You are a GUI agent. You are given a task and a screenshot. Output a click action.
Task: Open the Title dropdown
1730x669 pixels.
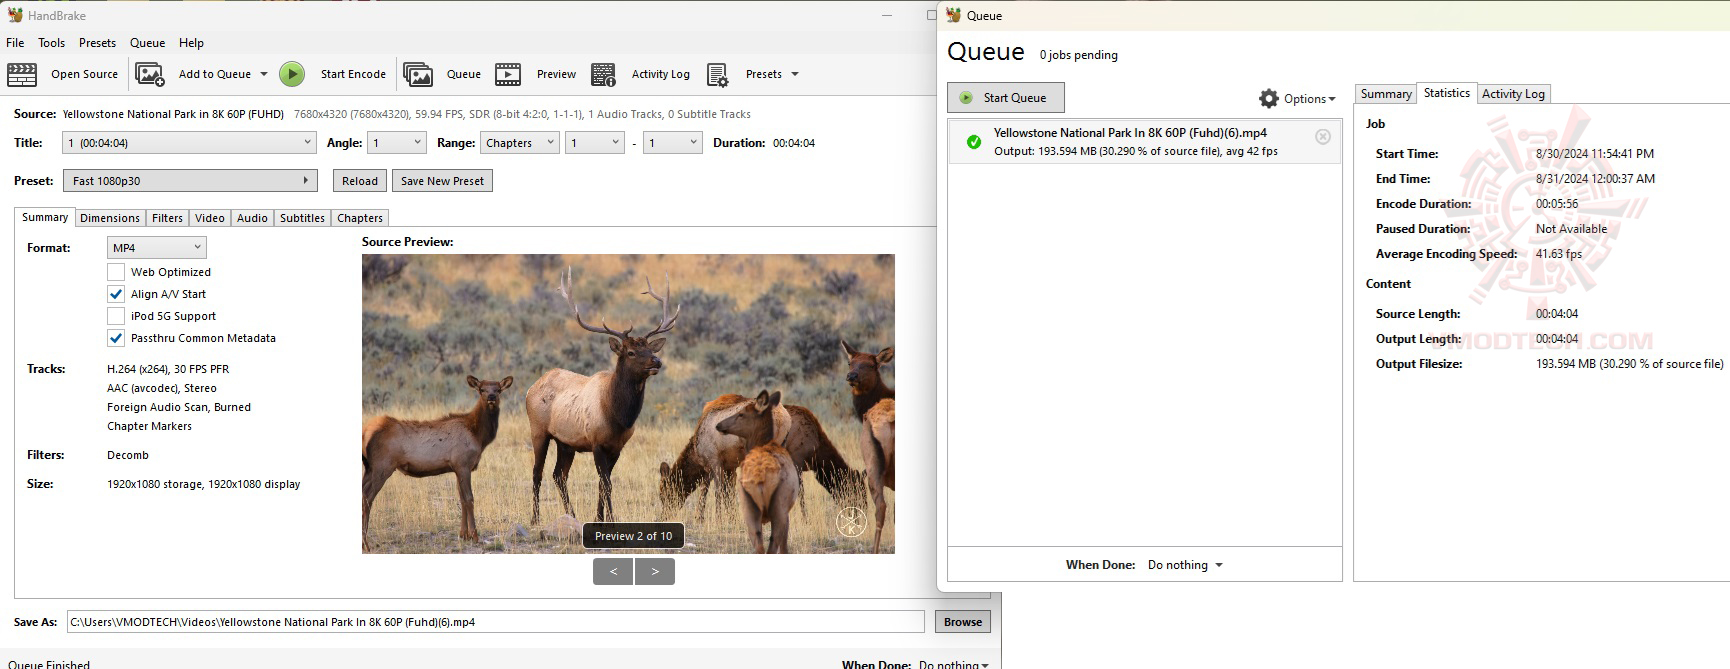coord(189,143)
